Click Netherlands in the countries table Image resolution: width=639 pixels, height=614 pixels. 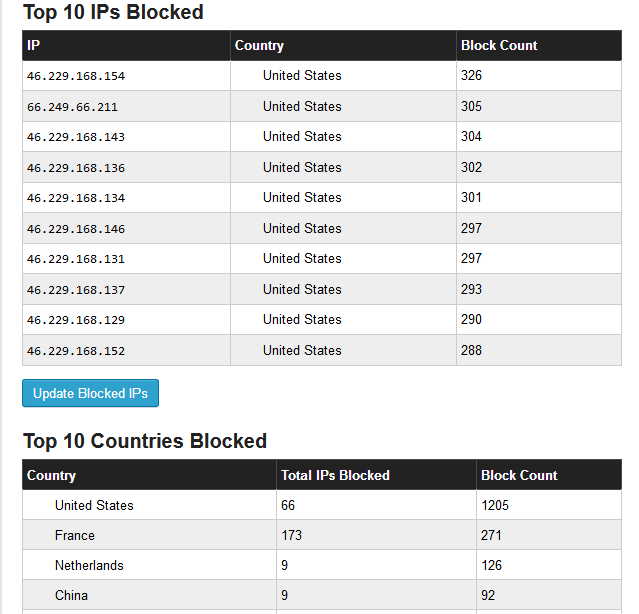click(89, 565)
